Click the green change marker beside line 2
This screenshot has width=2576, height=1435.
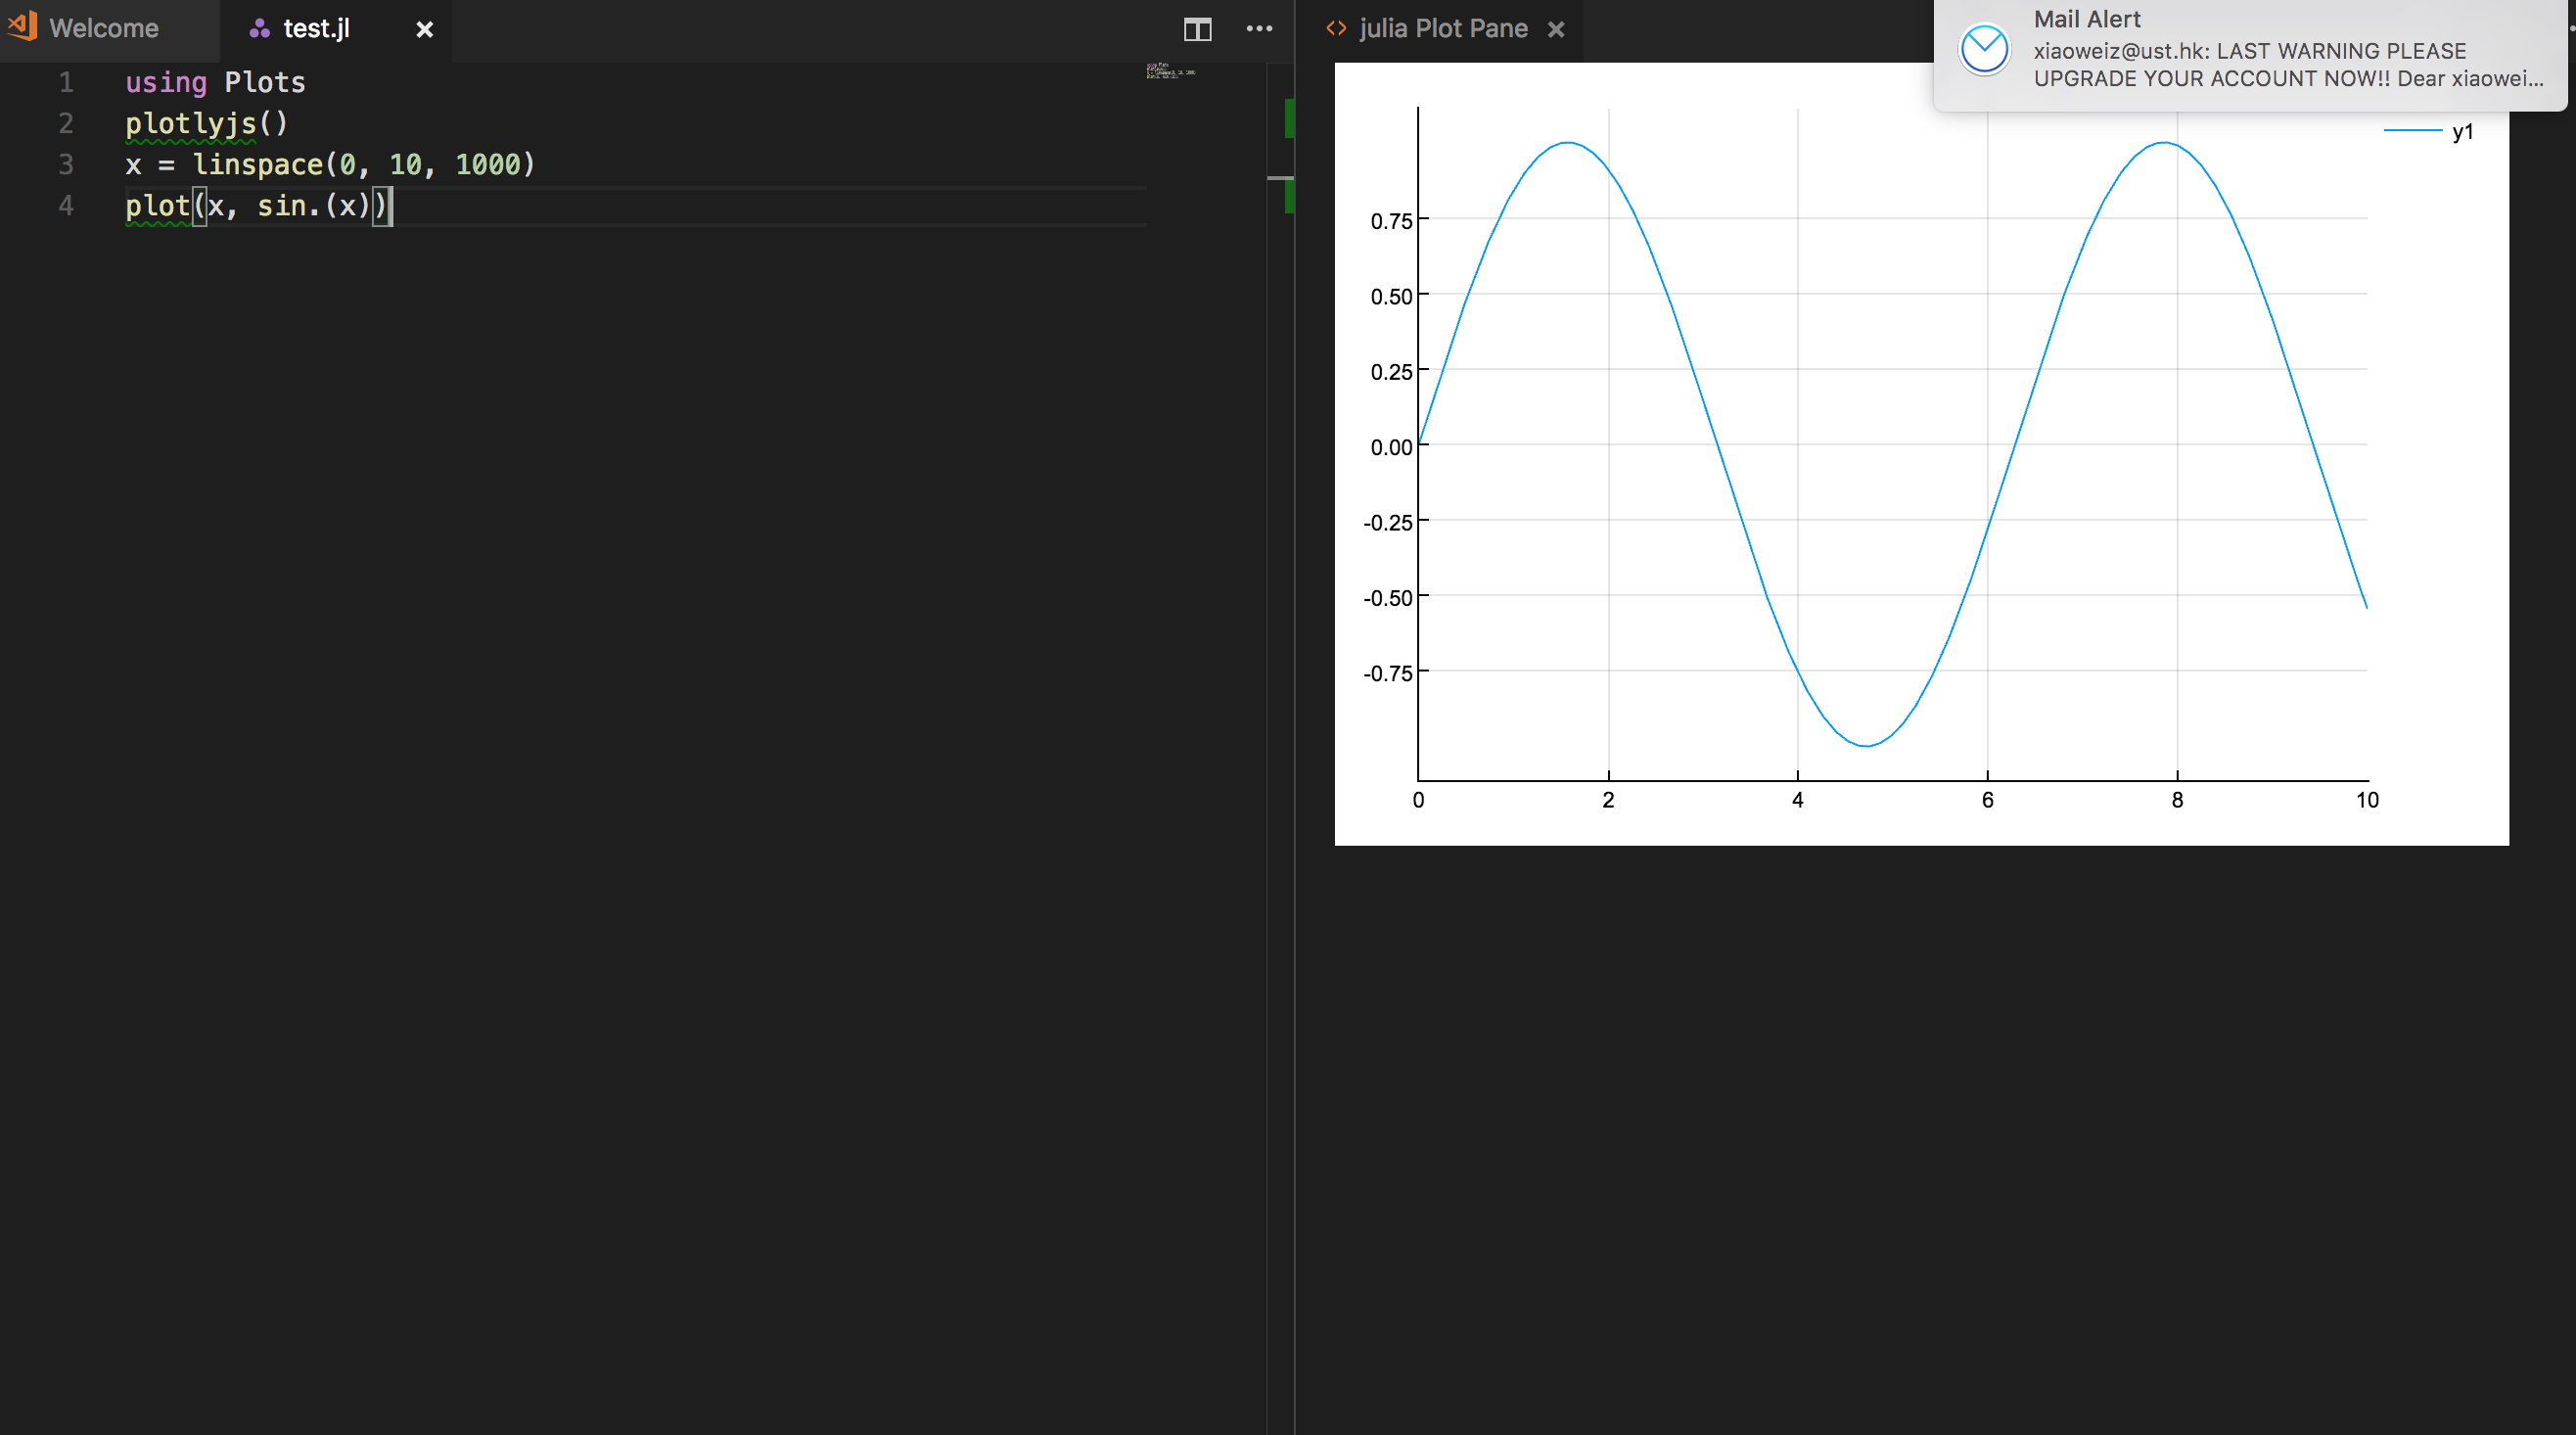click(x=1290, y=120)
